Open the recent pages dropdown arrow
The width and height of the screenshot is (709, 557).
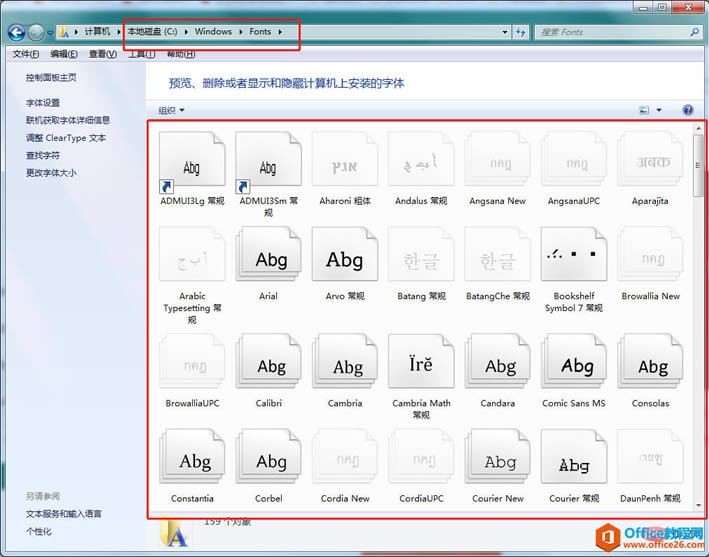pos(50,33)
